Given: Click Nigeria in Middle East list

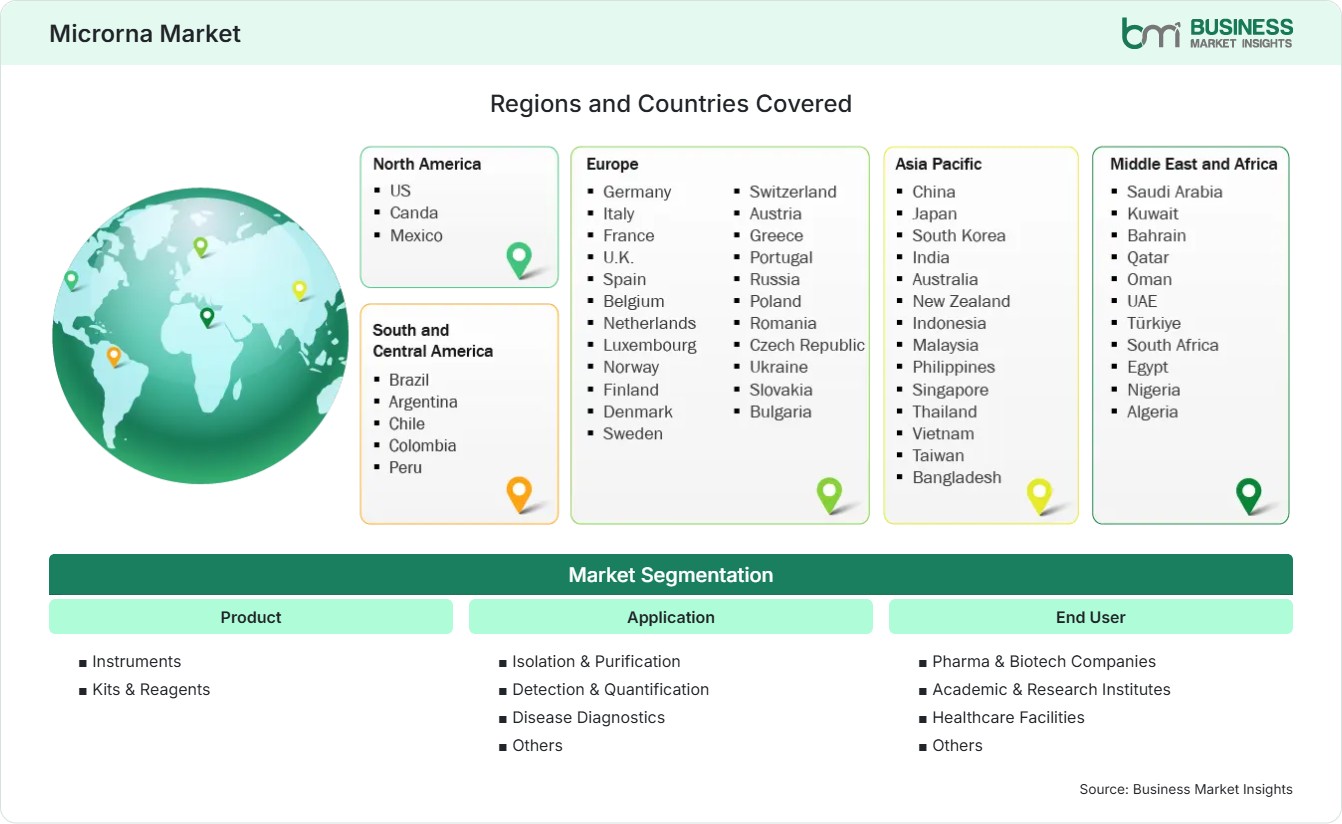Looking at the screenshot, I should [1154, 389].
